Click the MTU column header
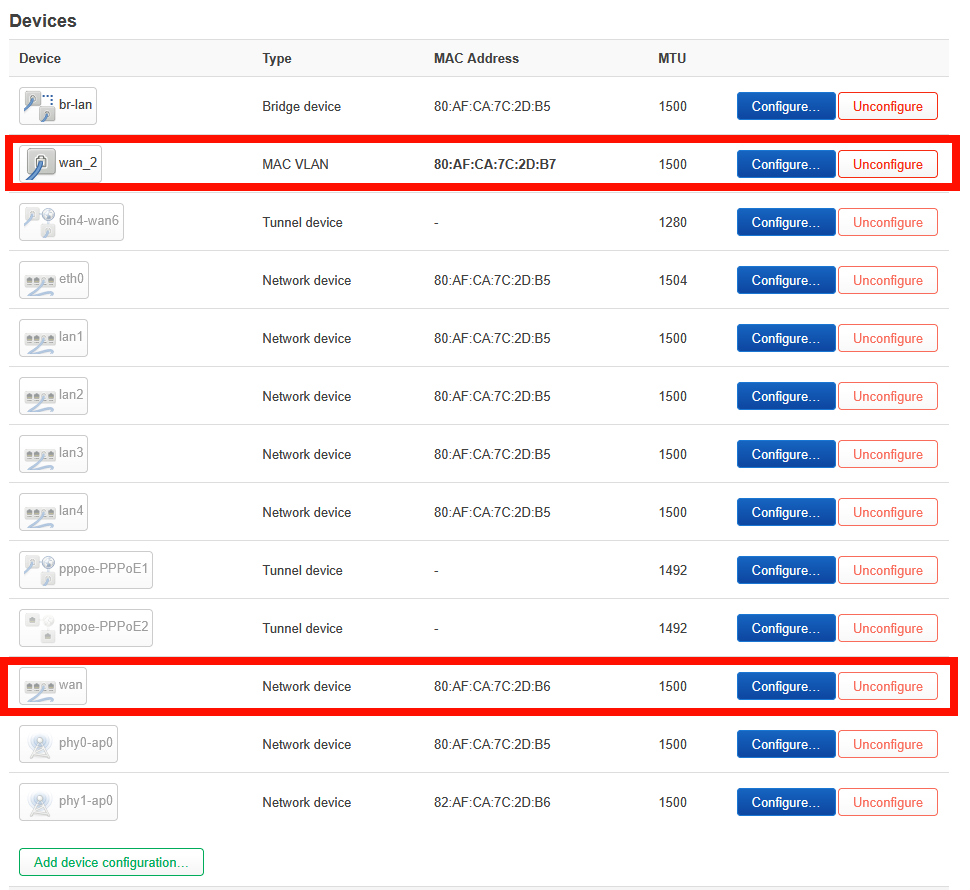 (672, 58)
